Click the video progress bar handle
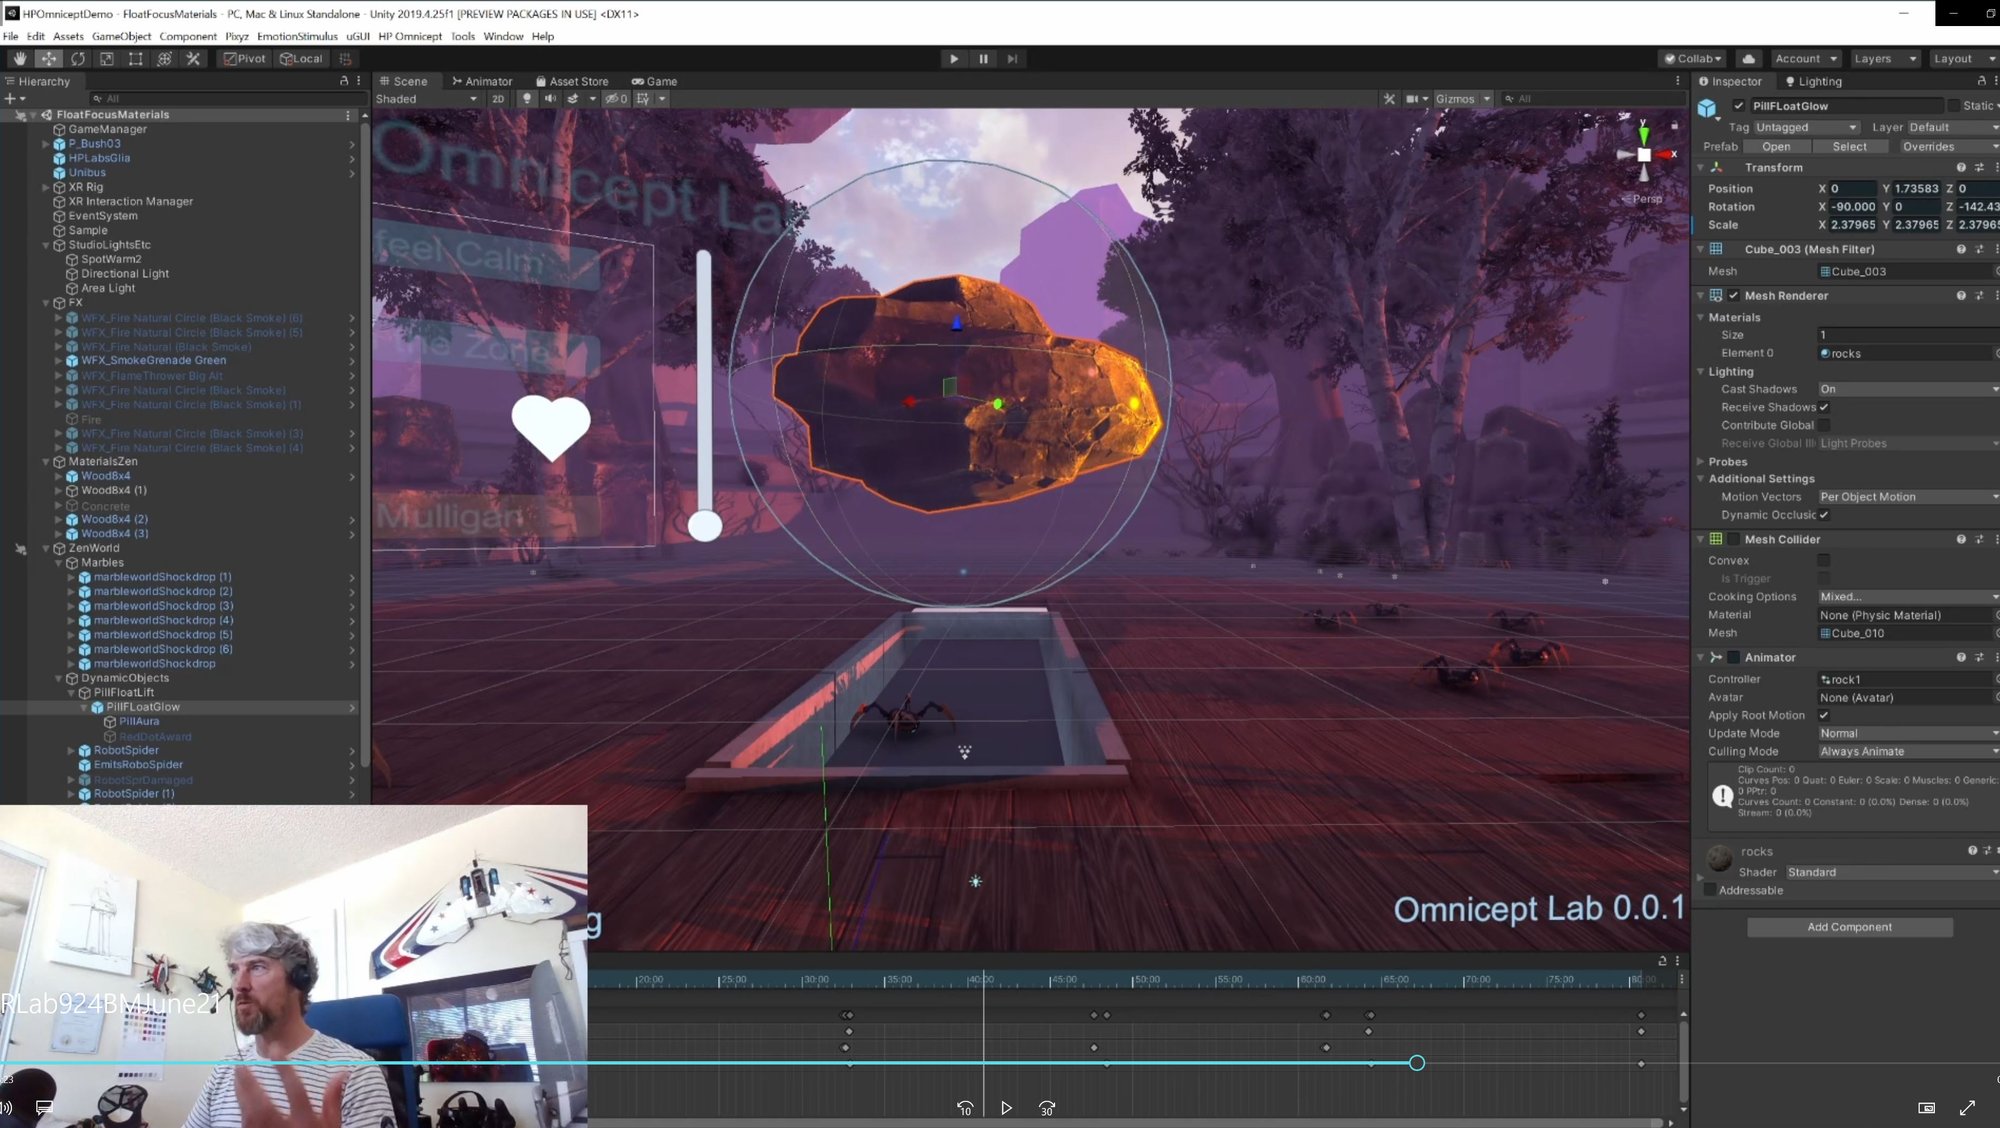The image size is (2000, 1128). (x=1417, y=1063)
